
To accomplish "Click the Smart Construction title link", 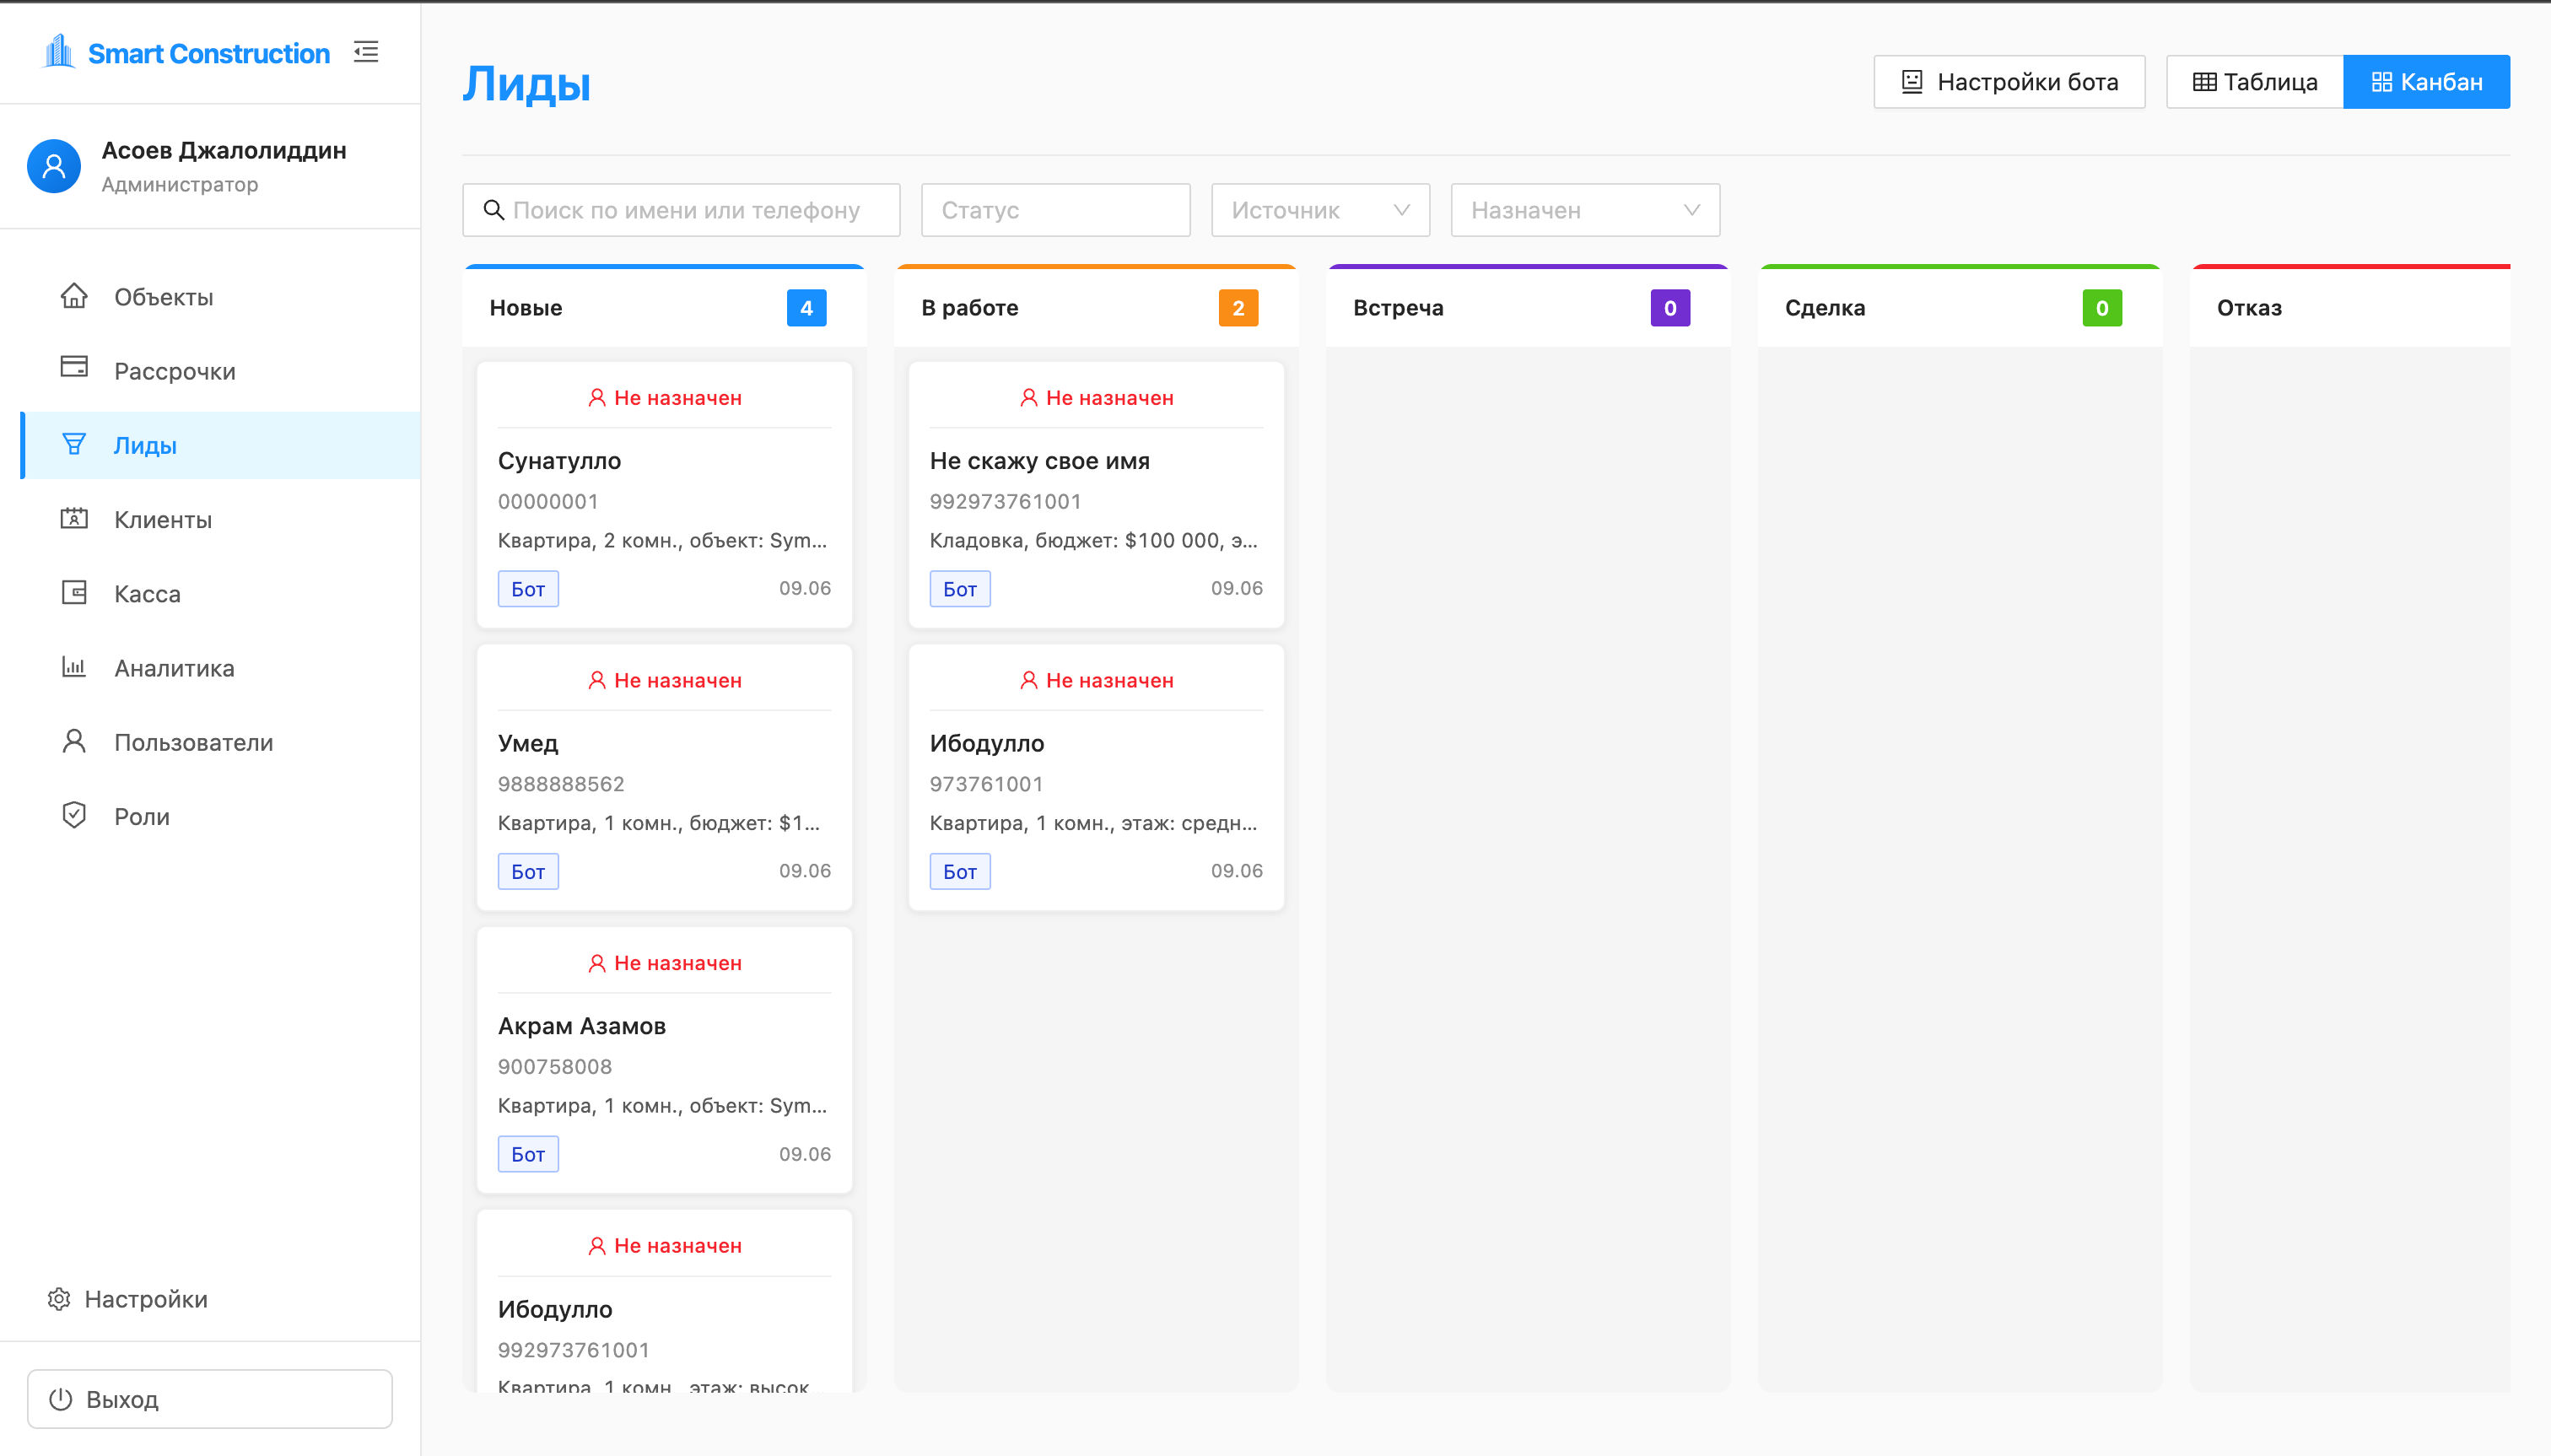I will pyautogui.click(x=209, y=53).
